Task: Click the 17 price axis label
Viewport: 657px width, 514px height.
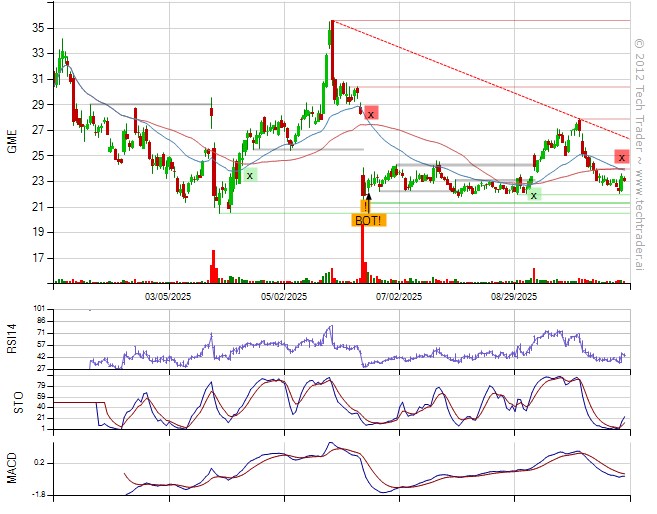Action: coord(38,258)
